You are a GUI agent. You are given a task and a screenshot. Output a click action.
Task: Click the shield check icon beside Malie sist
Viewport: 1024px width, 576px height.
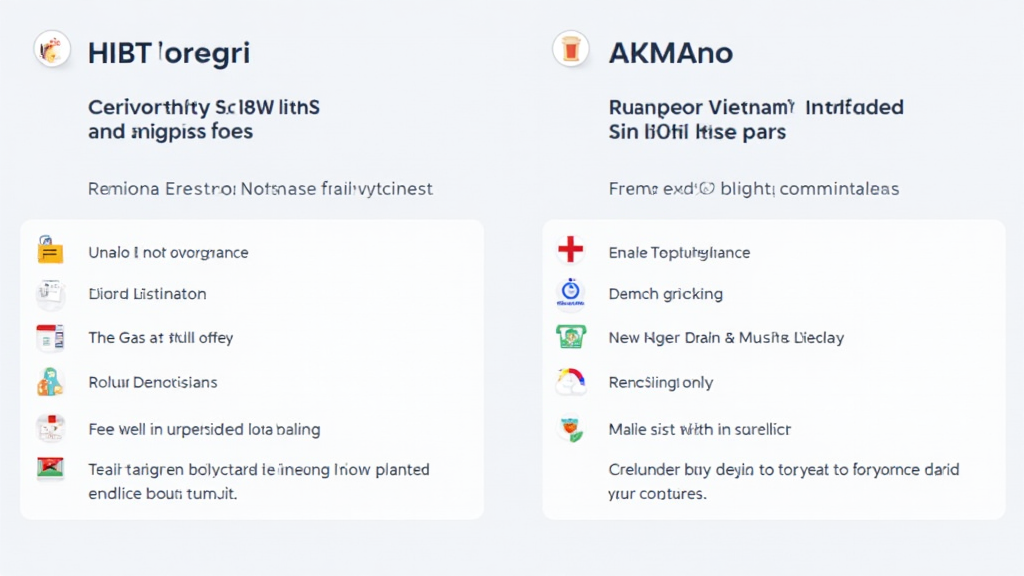(x=570, y=429)
